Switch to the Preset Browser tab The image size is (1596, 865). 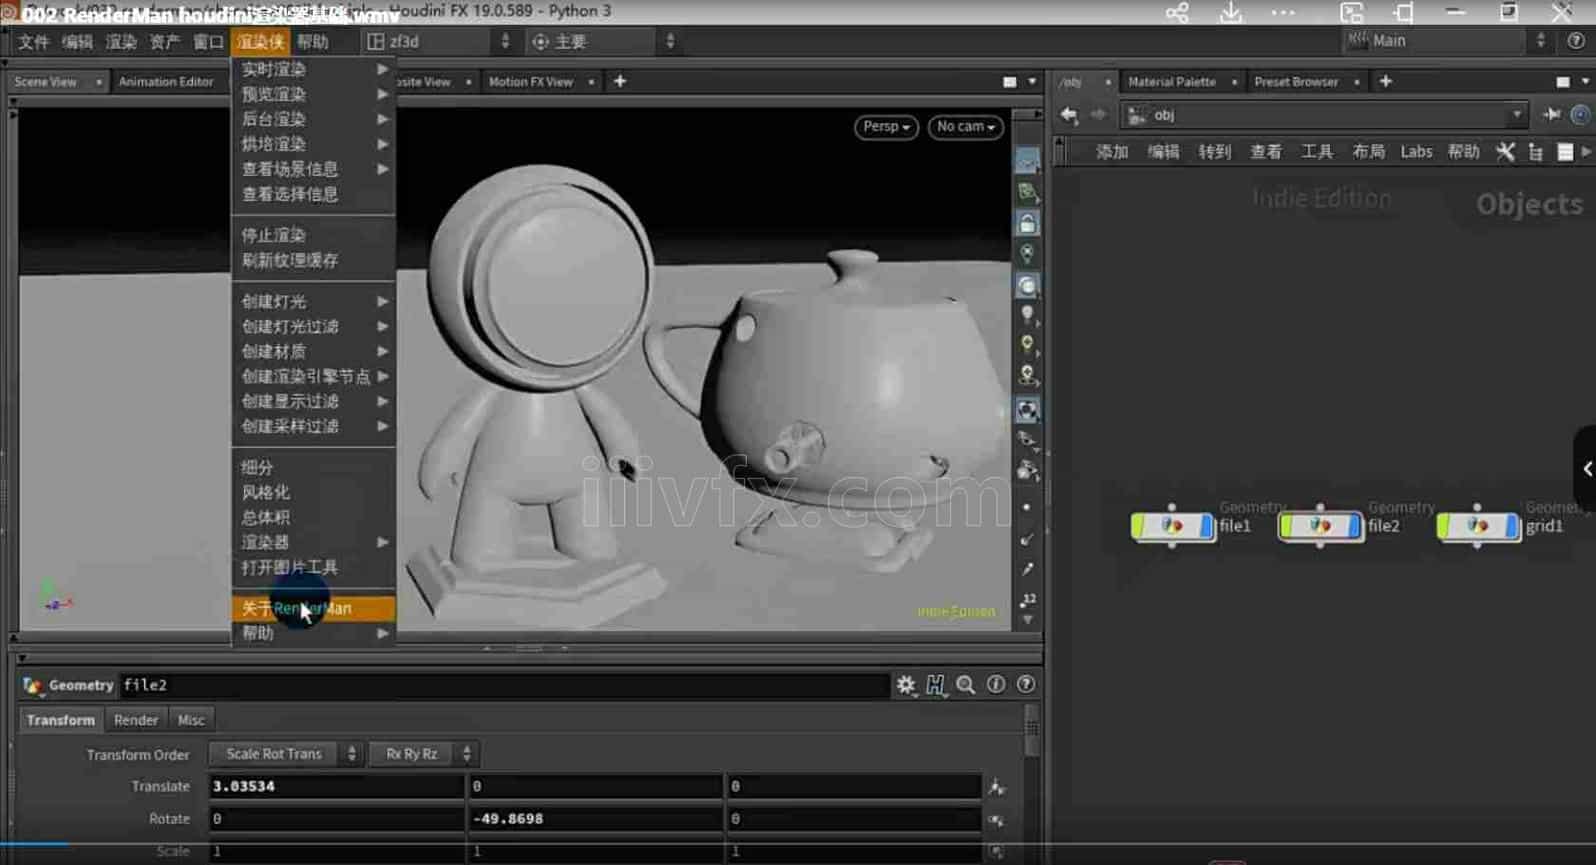pyautogui.click(x=1296, y=82)
